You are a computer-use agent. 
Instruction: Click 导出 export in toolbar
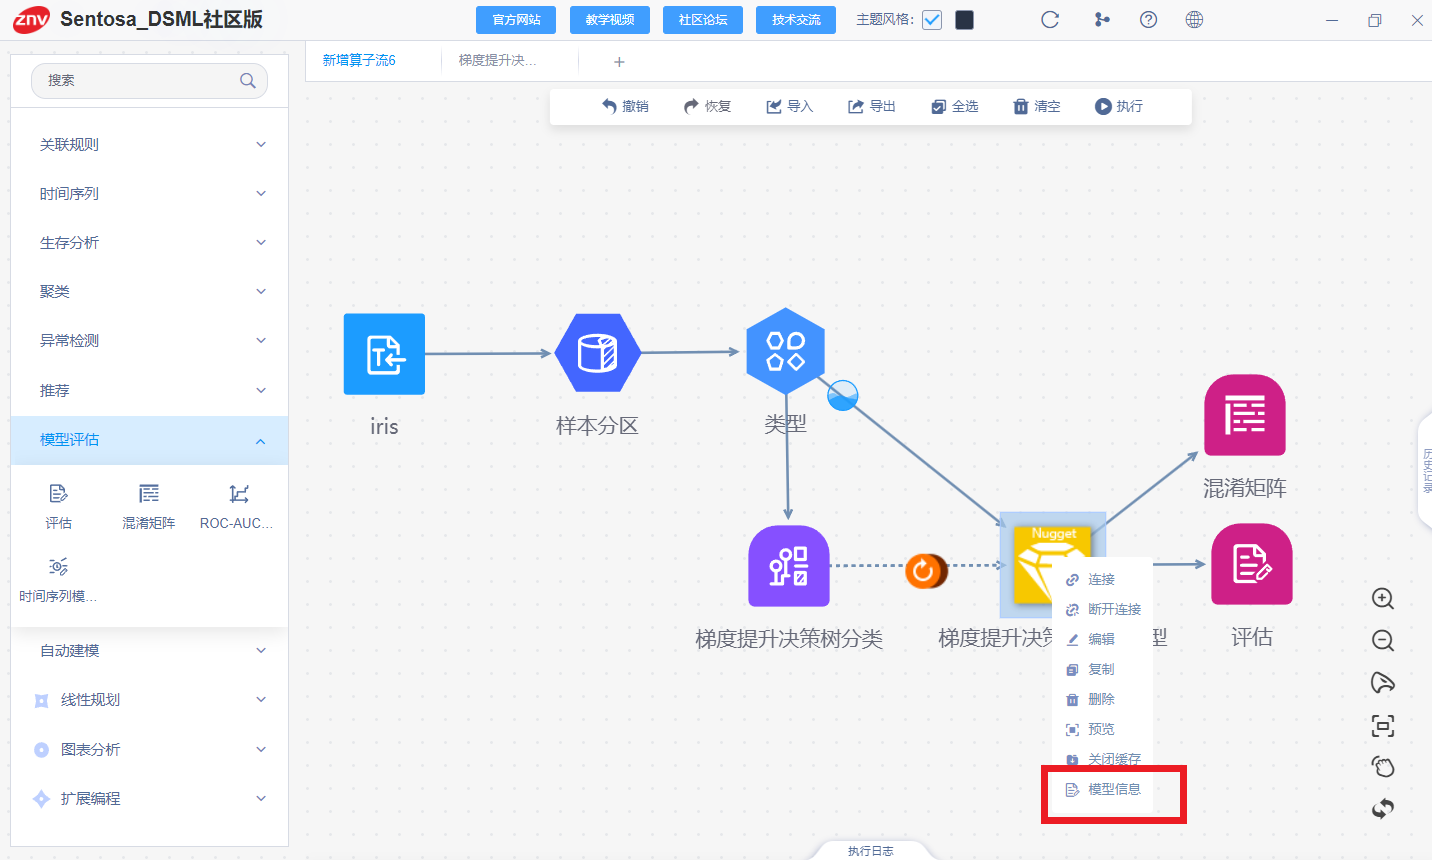coord(872,106)
